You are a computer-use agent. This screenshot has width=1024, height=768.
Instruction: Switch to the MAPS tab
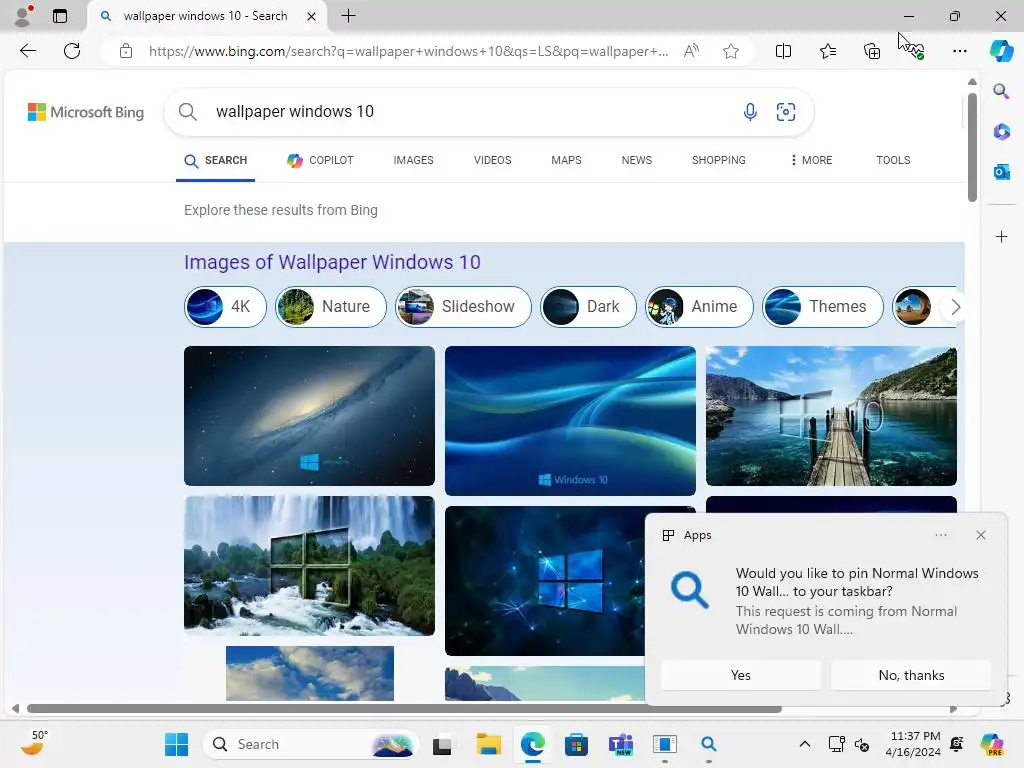pos(566,161)
